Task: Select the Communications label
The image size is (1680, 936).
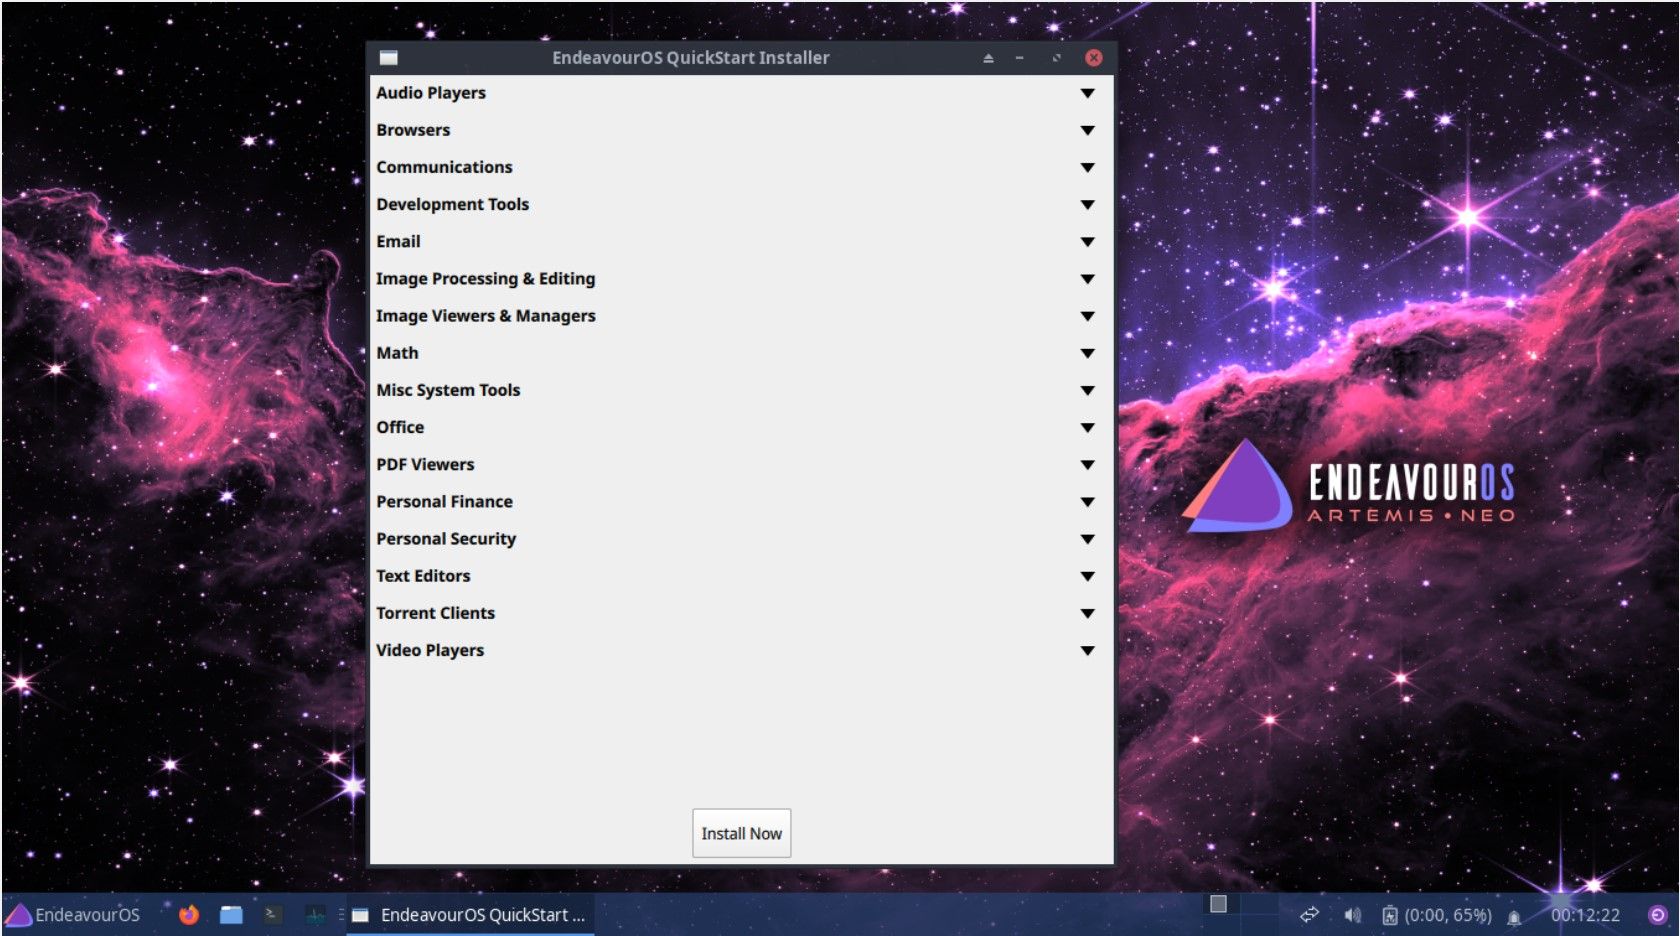Action: (444, 167)
